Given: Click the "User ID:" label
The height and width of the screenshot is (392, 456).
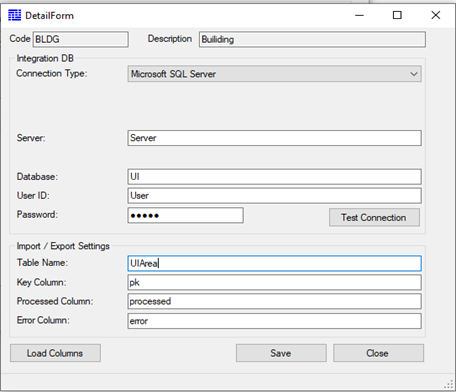Looking at the screenshot, I should 33,196.
